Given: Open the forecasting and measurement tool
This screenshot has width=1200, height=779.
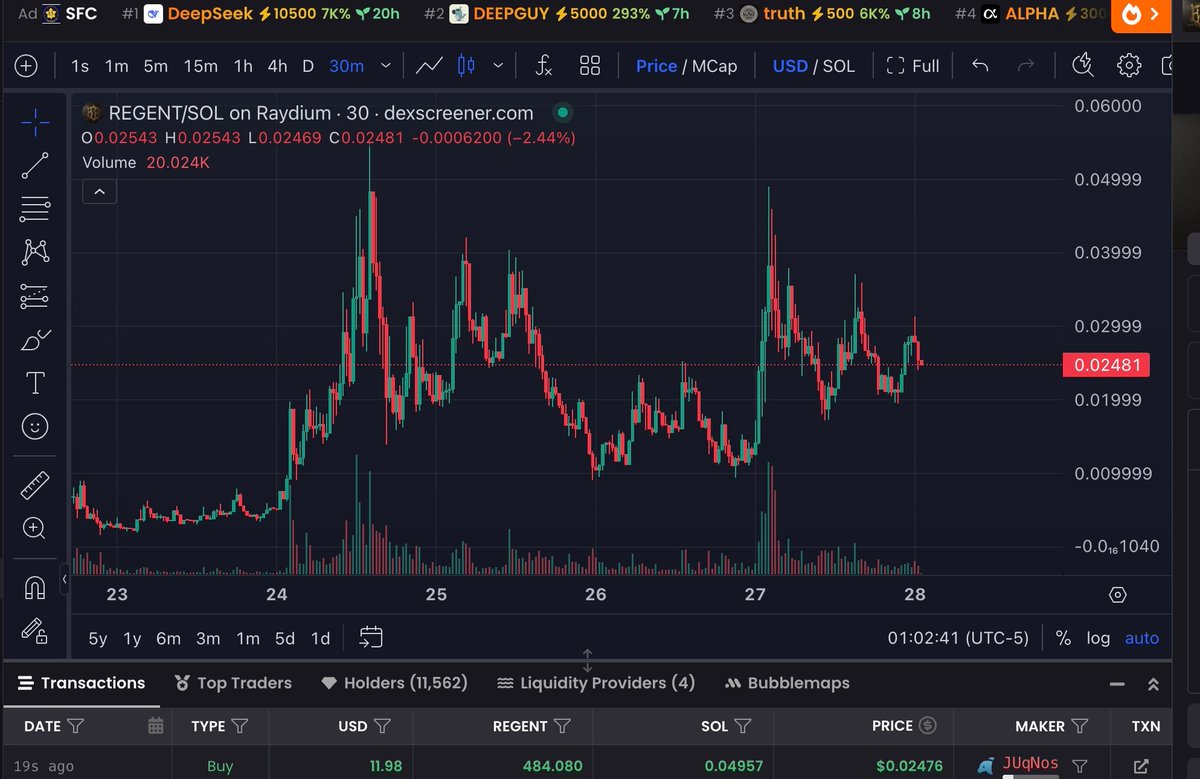Looking at the screenshot, I should point(35,296).
